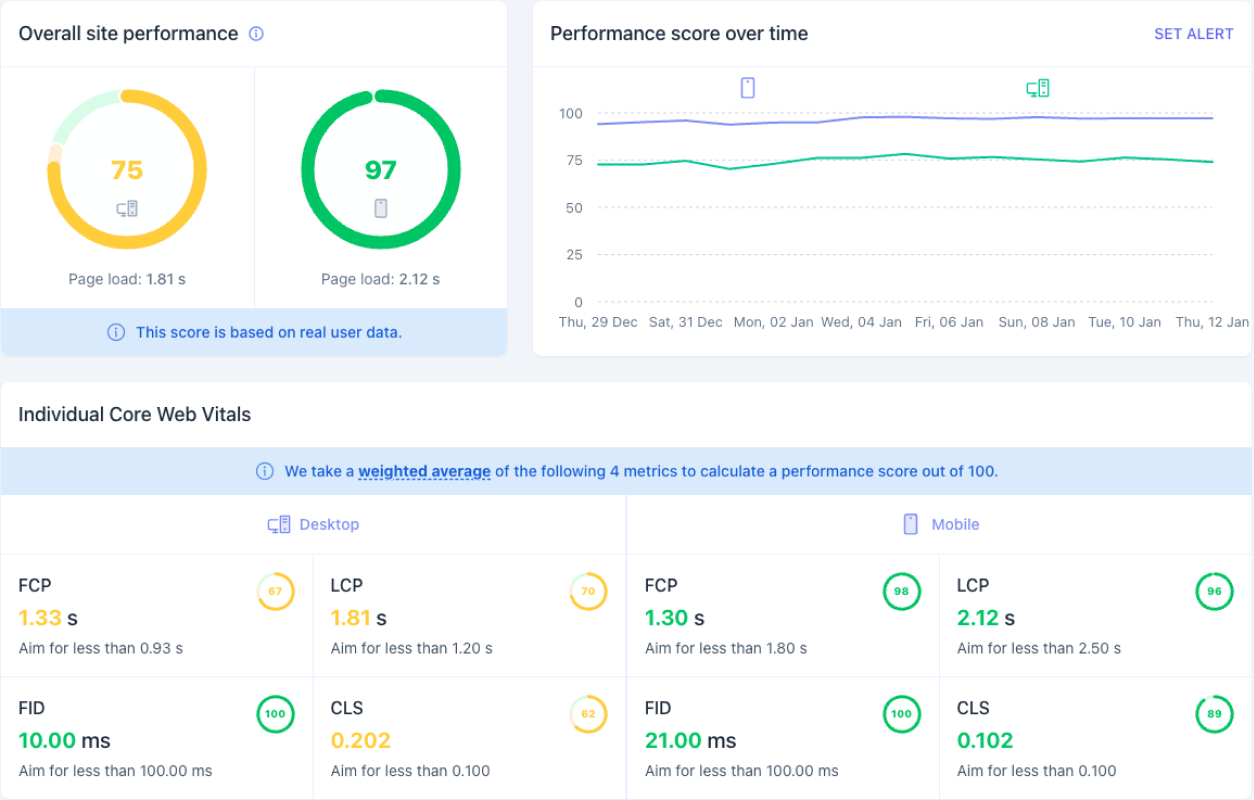Click the green 97 mobile score gauge
Viewport: 1254px width, 800px height.
click(380, 170)
